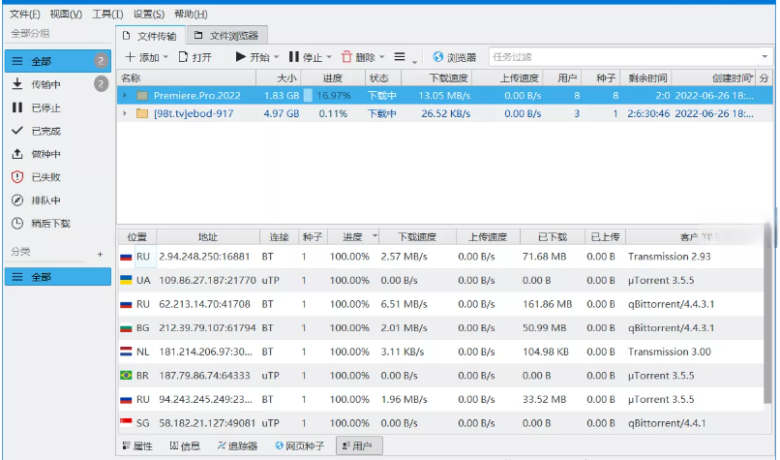Click the BG Bulgaria flag icon

[x=126, y=328]
